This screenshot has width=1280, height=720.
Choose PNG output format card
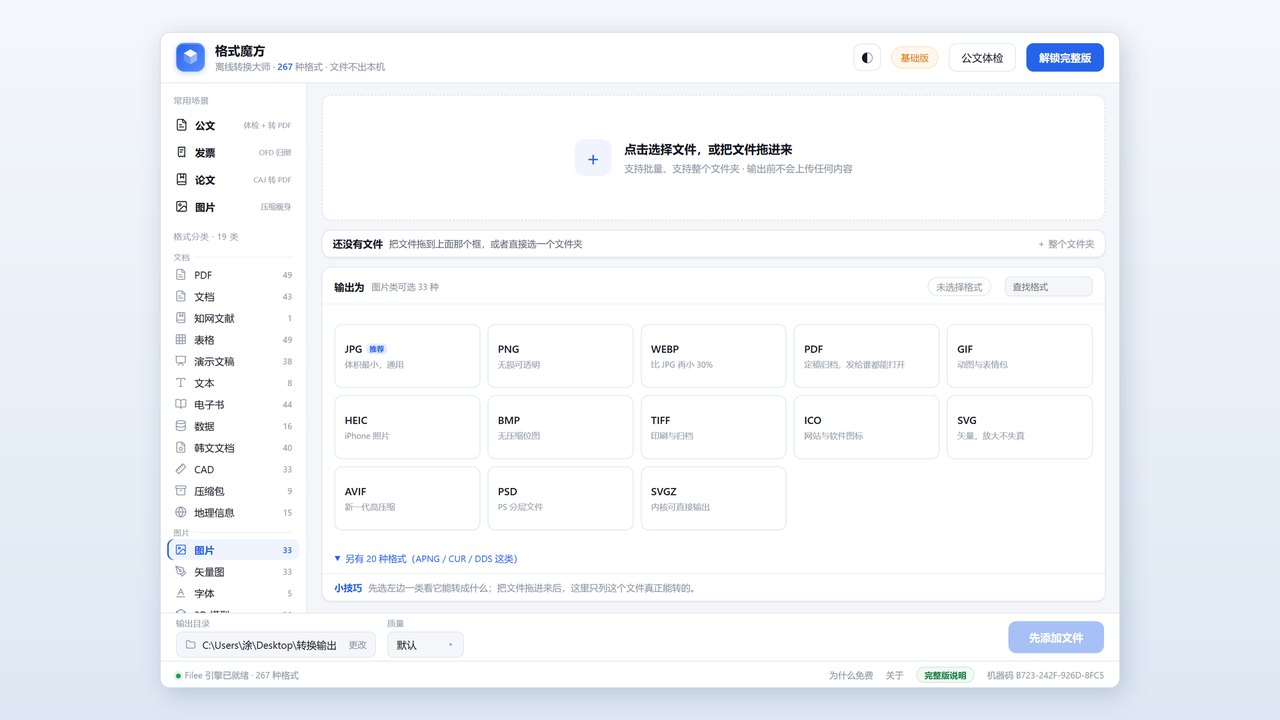560,356
